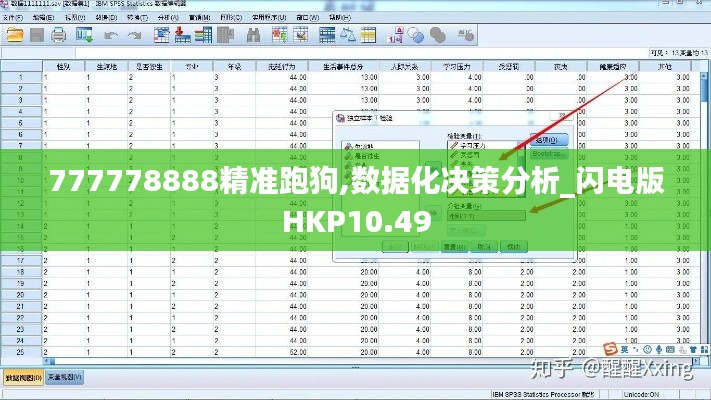Open the 转换(T) menu
Viewport: 711px width, 400px height.
(x=137, y=18)
